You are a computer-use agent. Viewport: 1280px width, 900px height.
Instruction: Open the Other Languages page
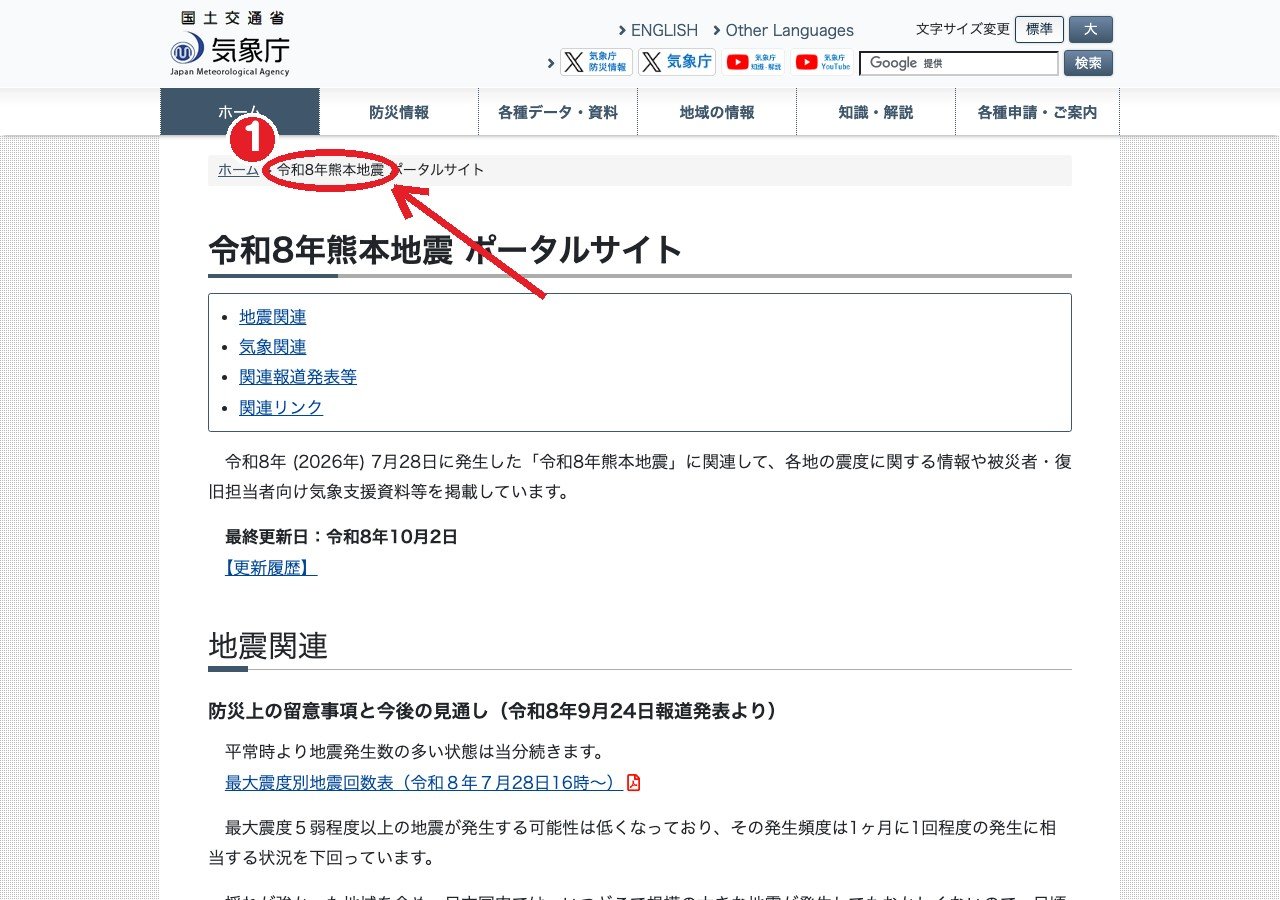coord(789,30)
